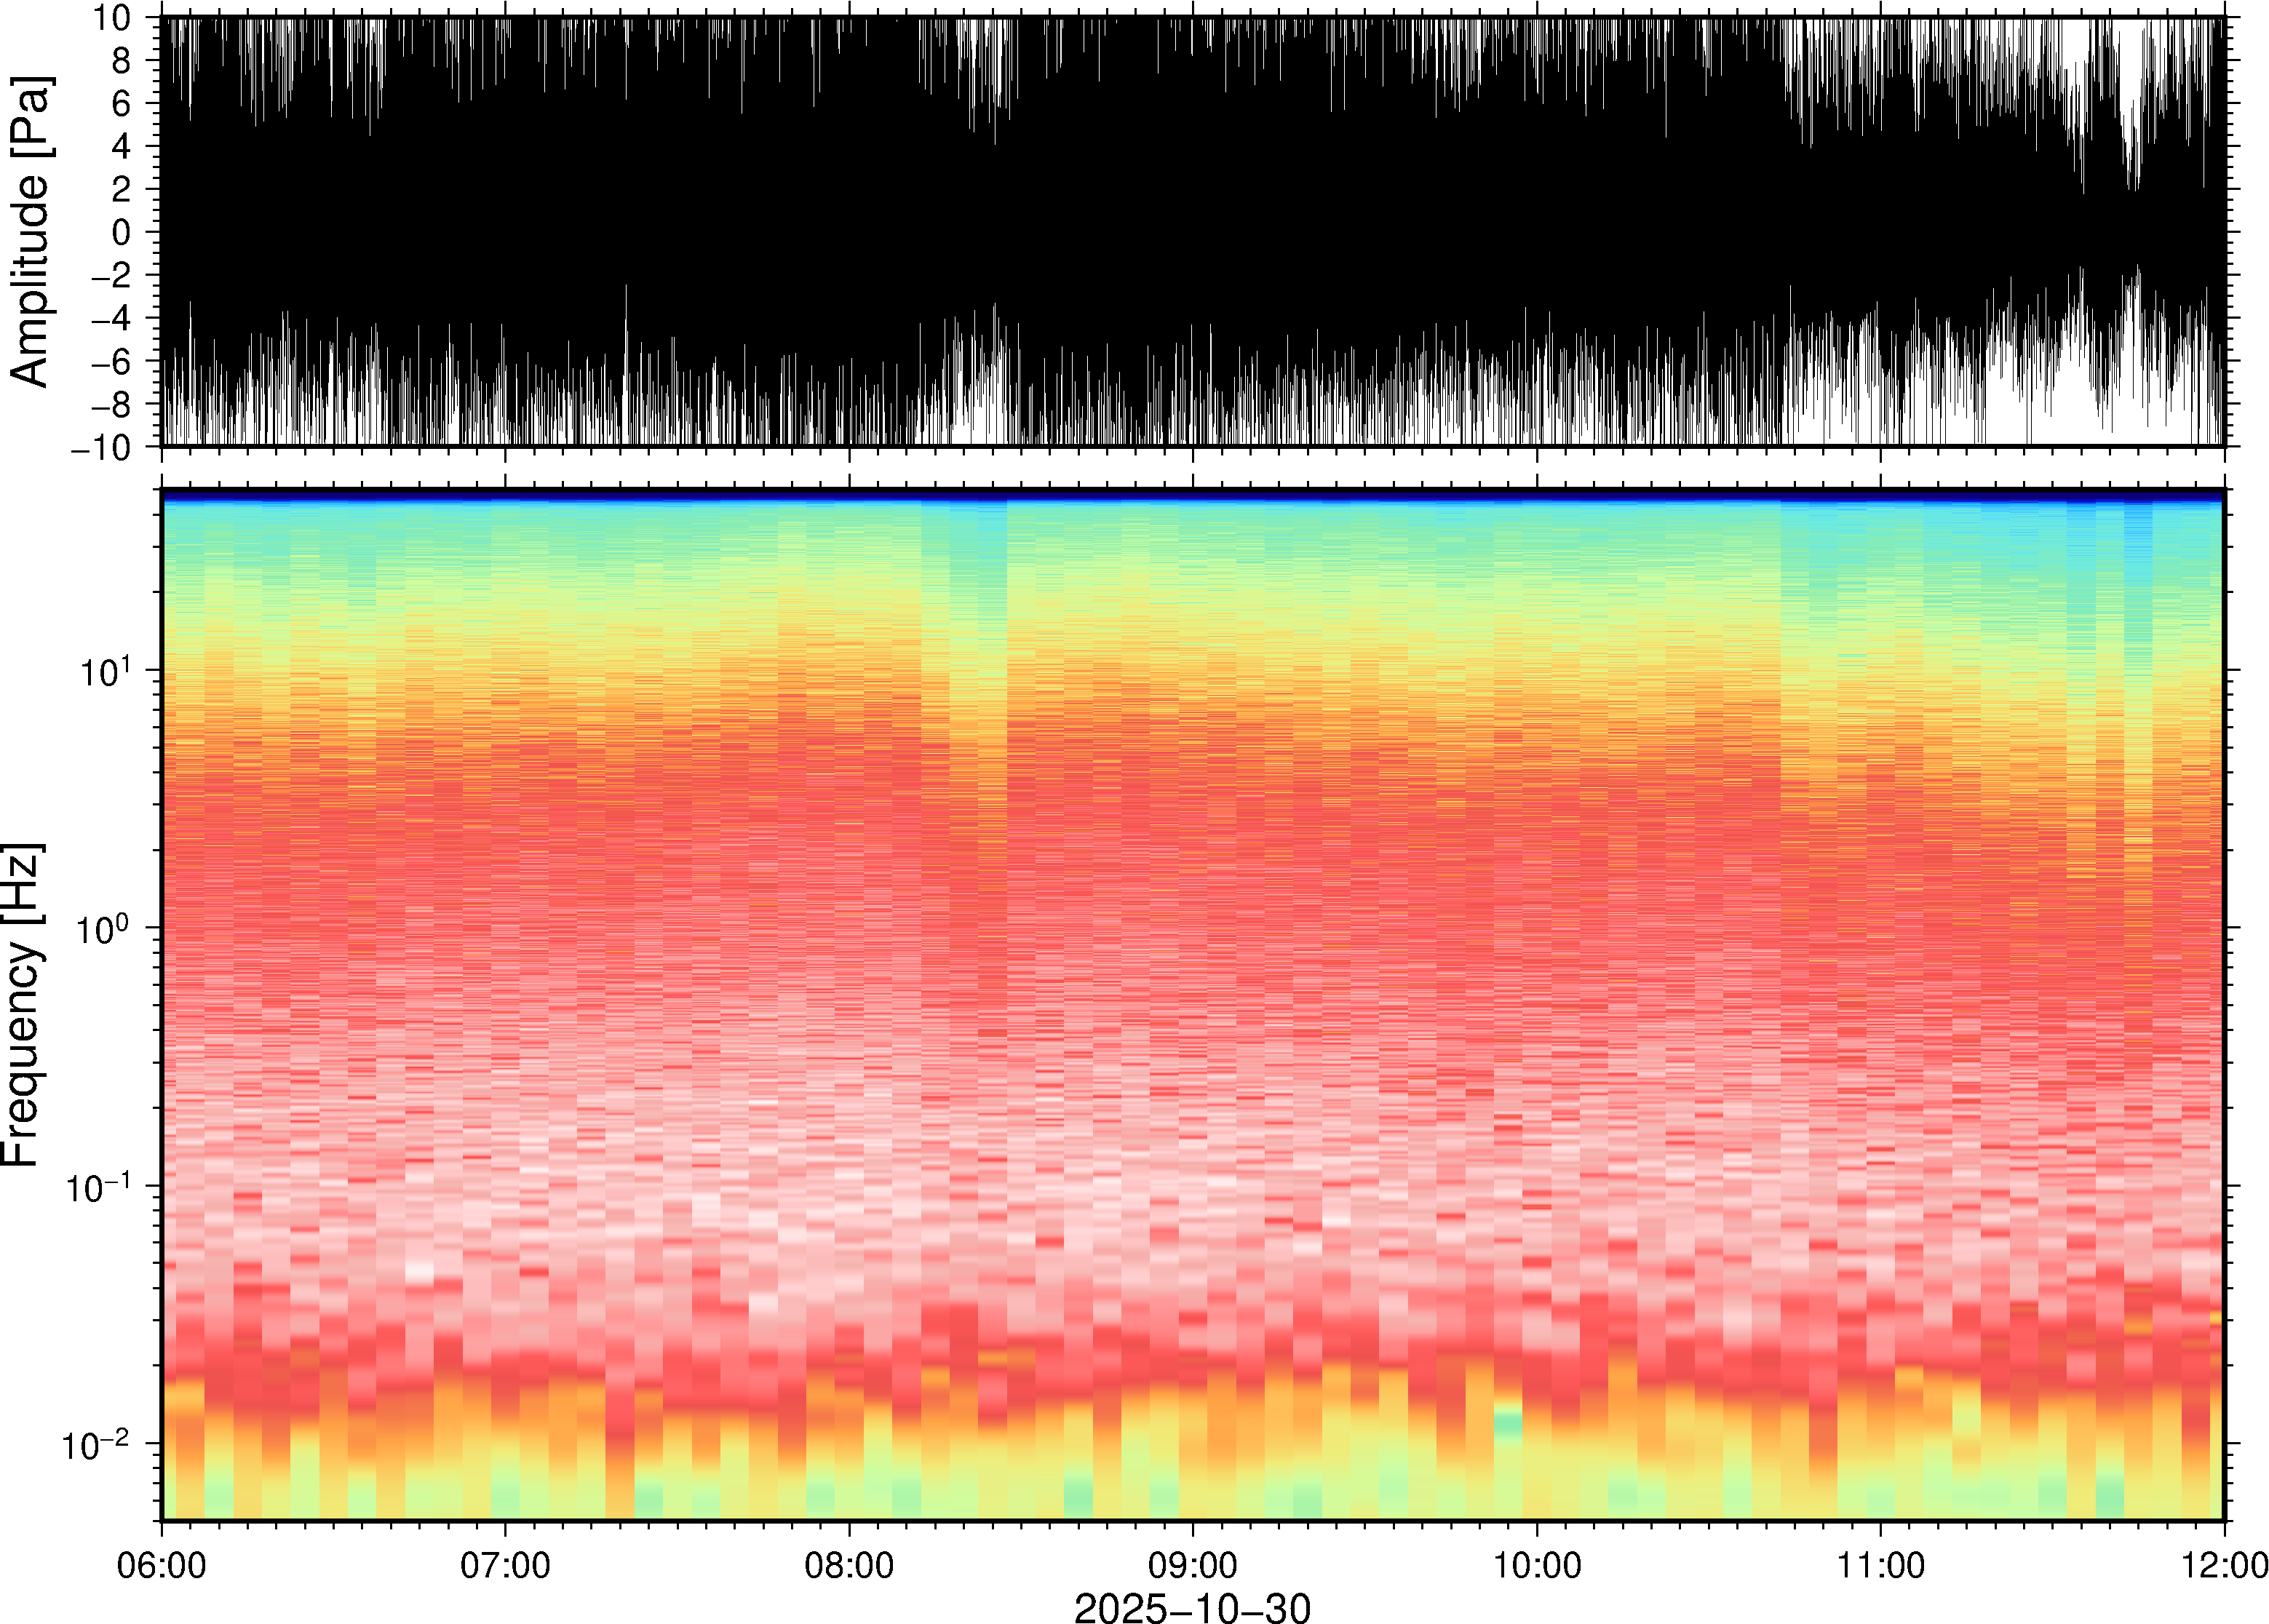The height and width of the screenshot is (1624, 2269).
Task: Click the 07:00 time axis label
Action: click(505, 1565)
